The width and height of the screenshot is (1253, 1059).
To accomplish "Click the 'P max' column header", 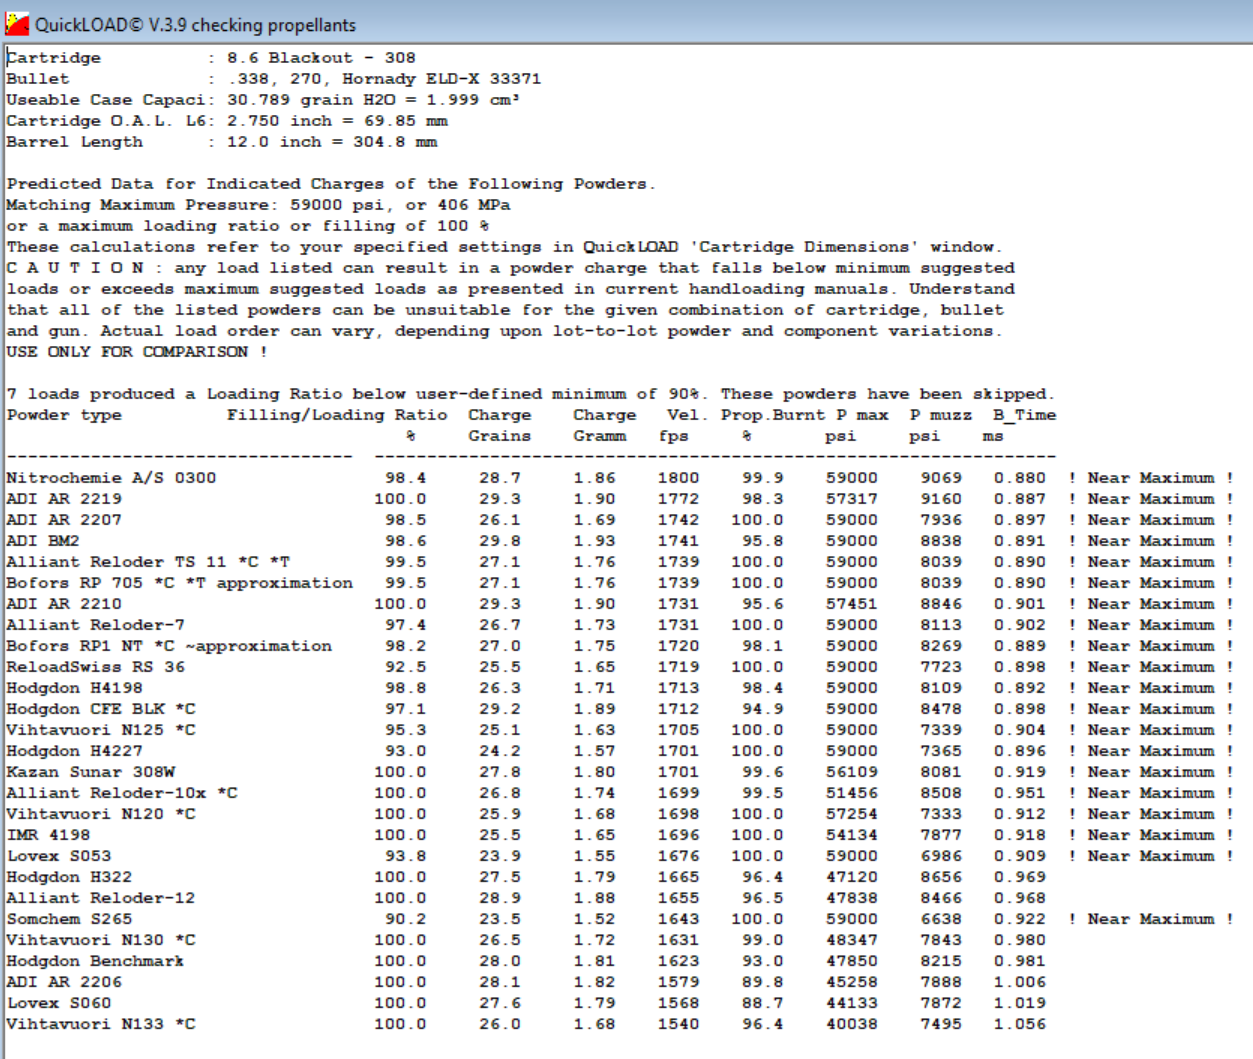I will click(862, 415).
